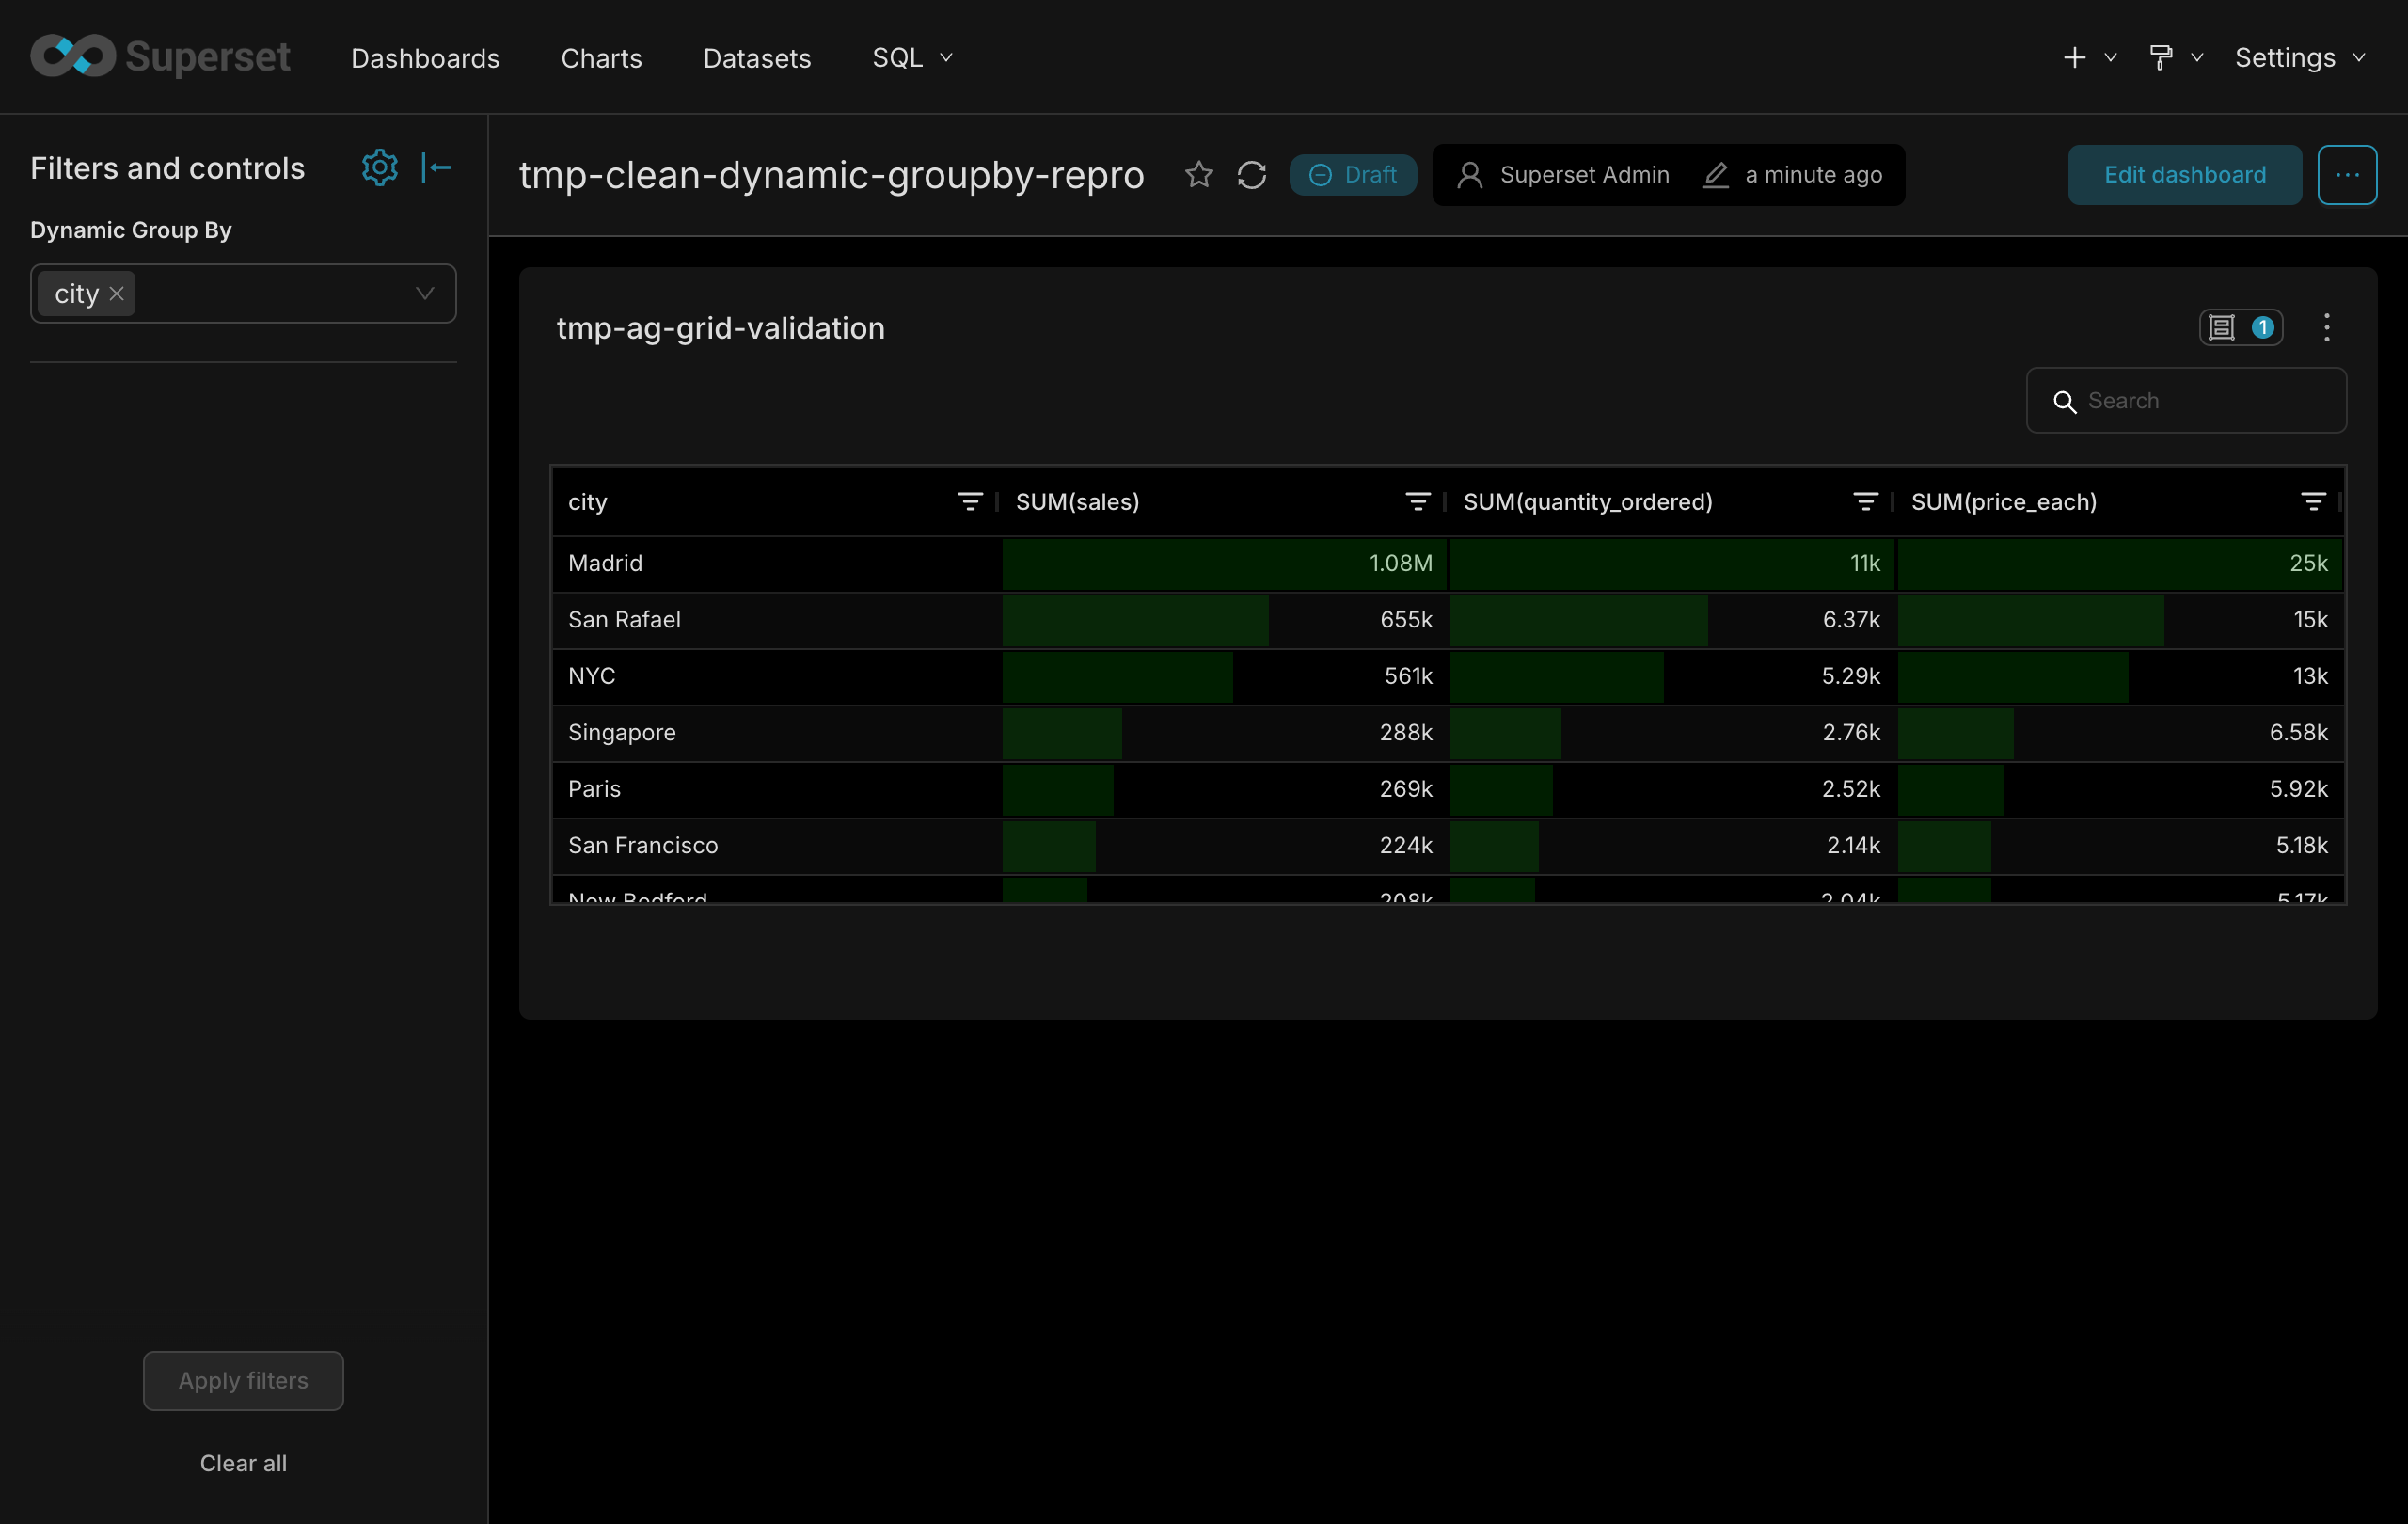Expand the chevron beside the paint roller icon
The height and width of the screenshot is (1524, 2408).
pos(2196,58)
